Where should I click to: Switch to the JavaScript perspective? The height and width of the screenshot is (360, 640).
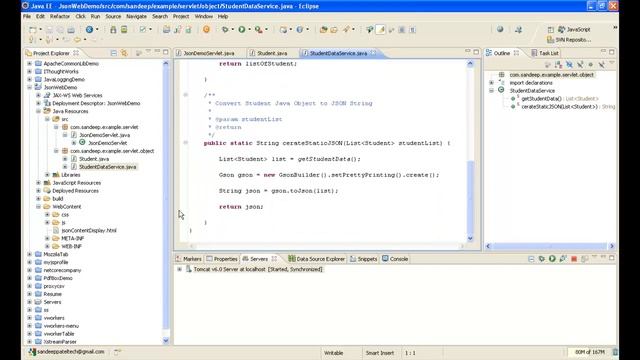tap(575, 29)
